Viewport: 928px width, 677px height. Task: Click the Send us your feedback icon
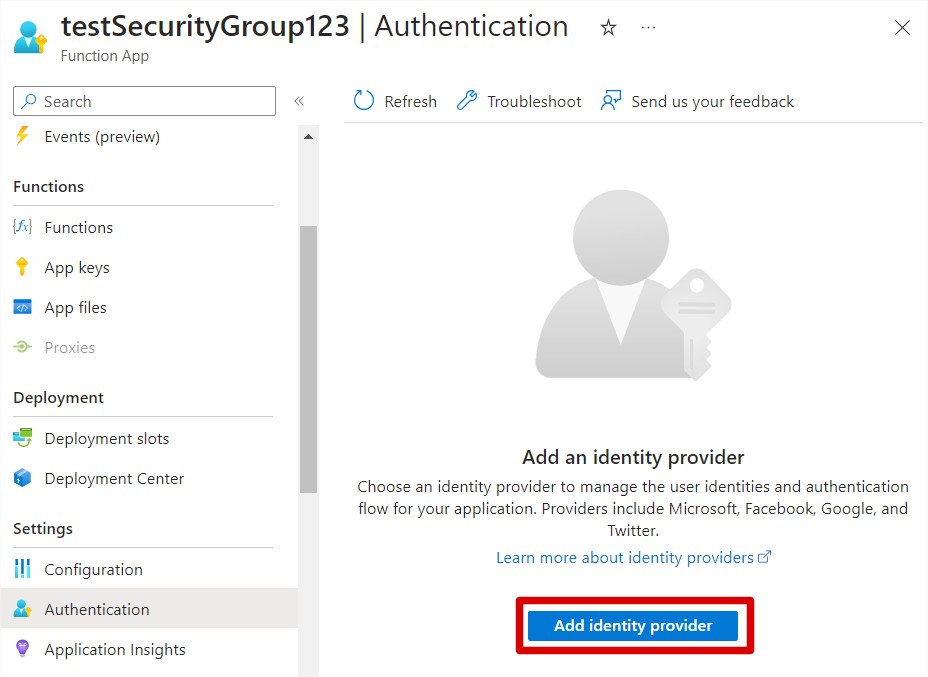pos(611,101)
